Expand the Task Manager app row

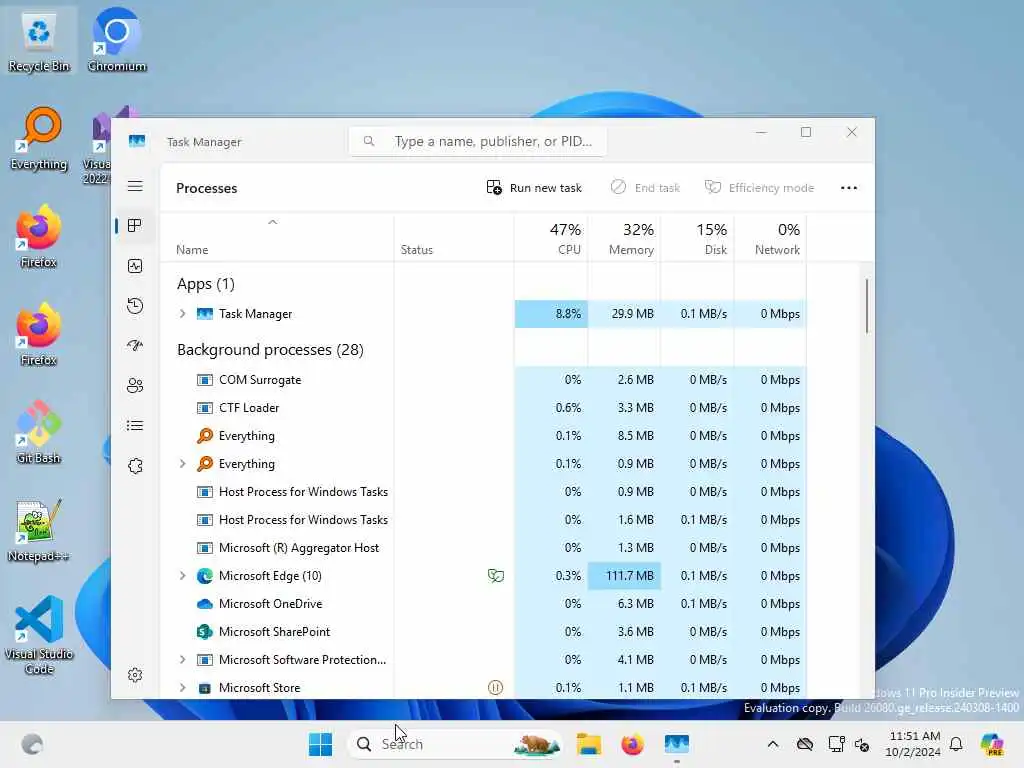182,313
